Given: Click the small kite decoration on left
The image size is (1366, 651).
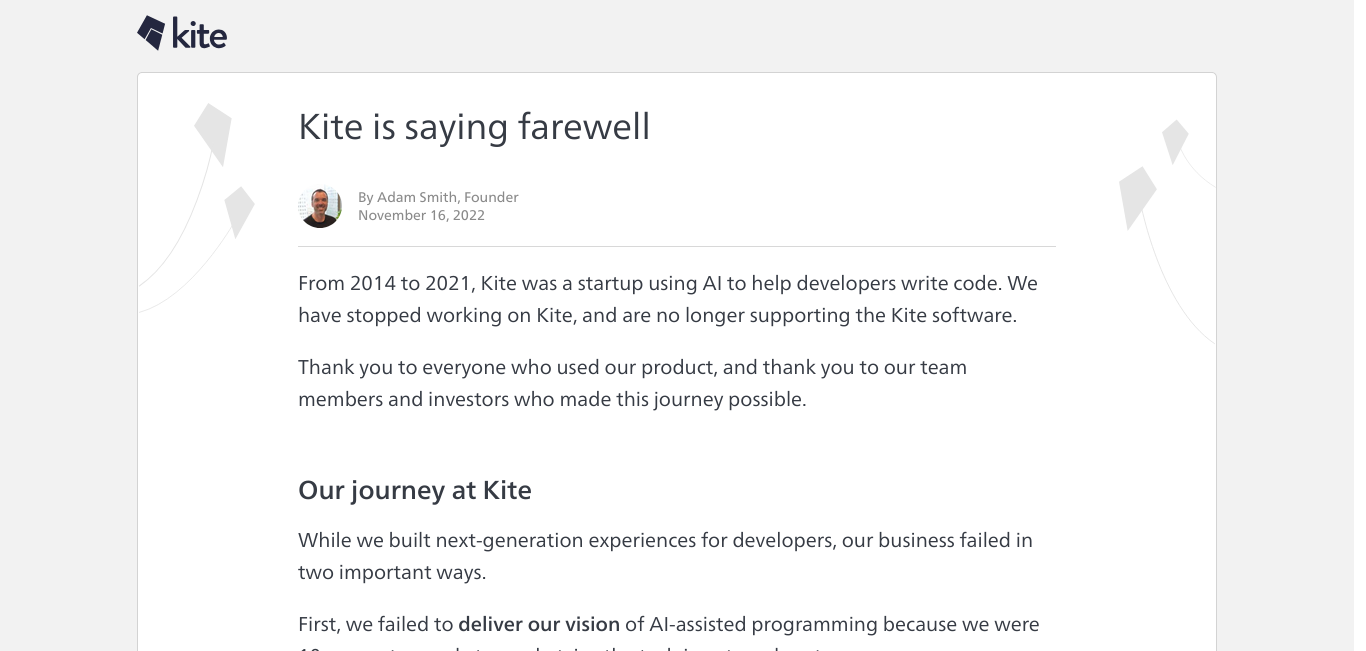Looking at the screenshot, I should click(x=239, y=212).
